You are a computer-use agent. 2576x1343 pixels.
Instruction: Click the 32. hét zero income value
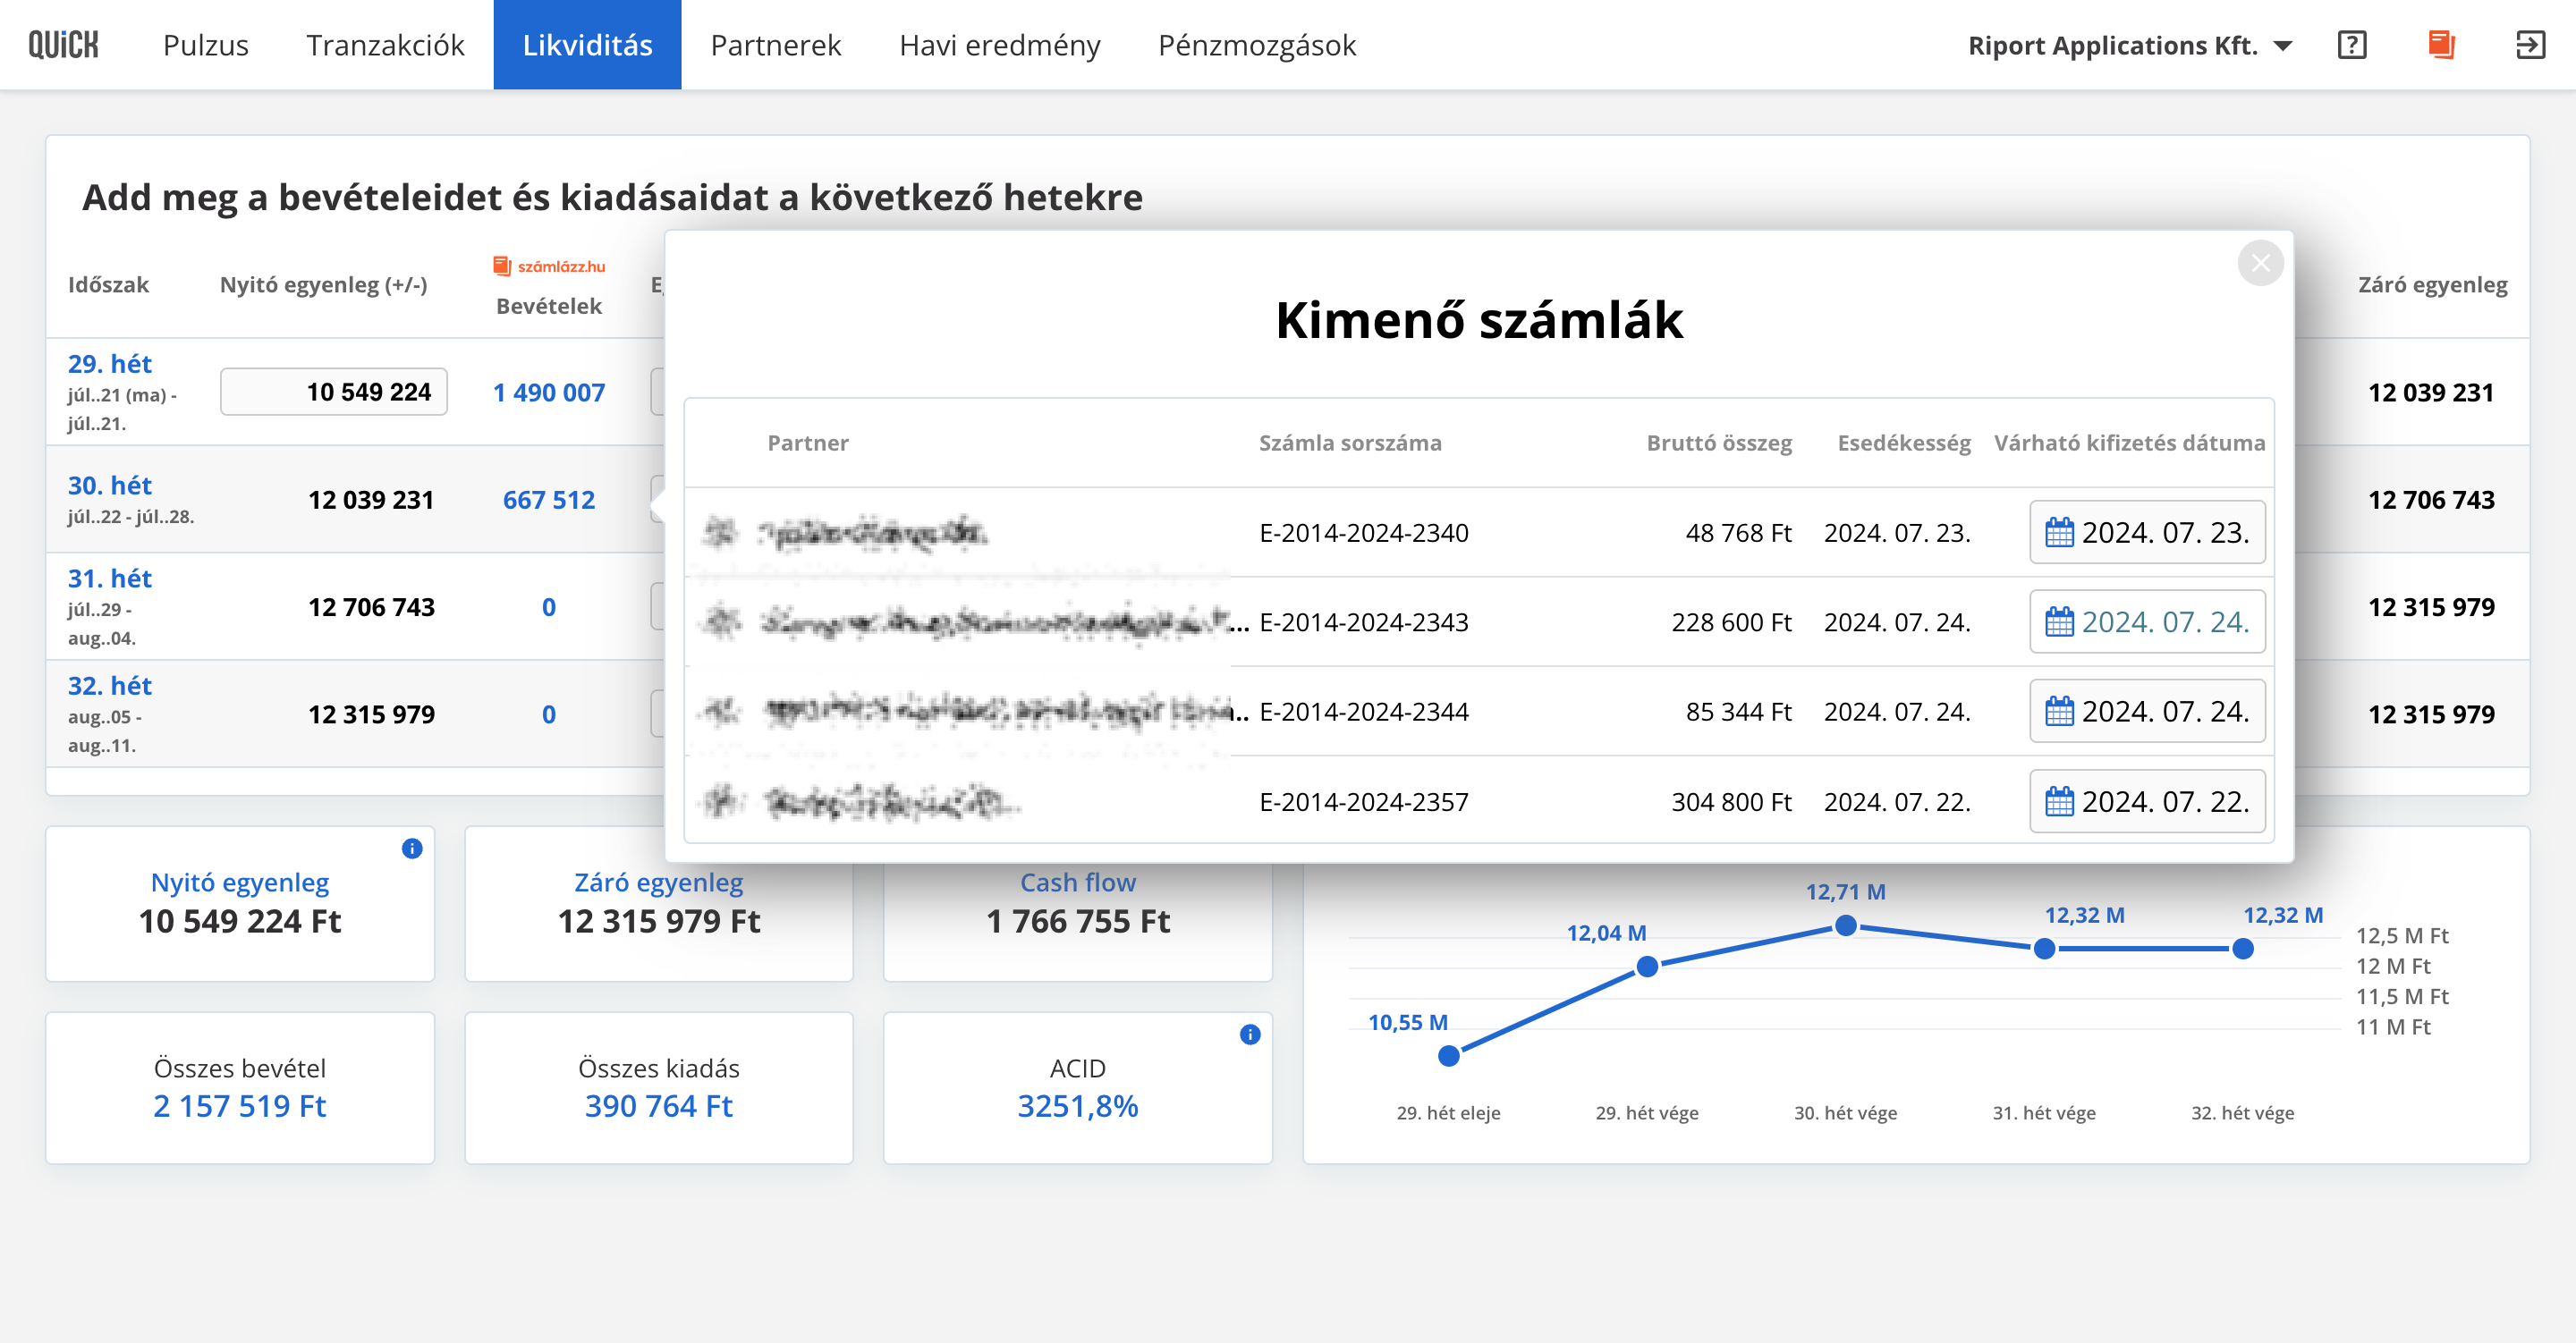pyautogui.click(x=549, y=715)
